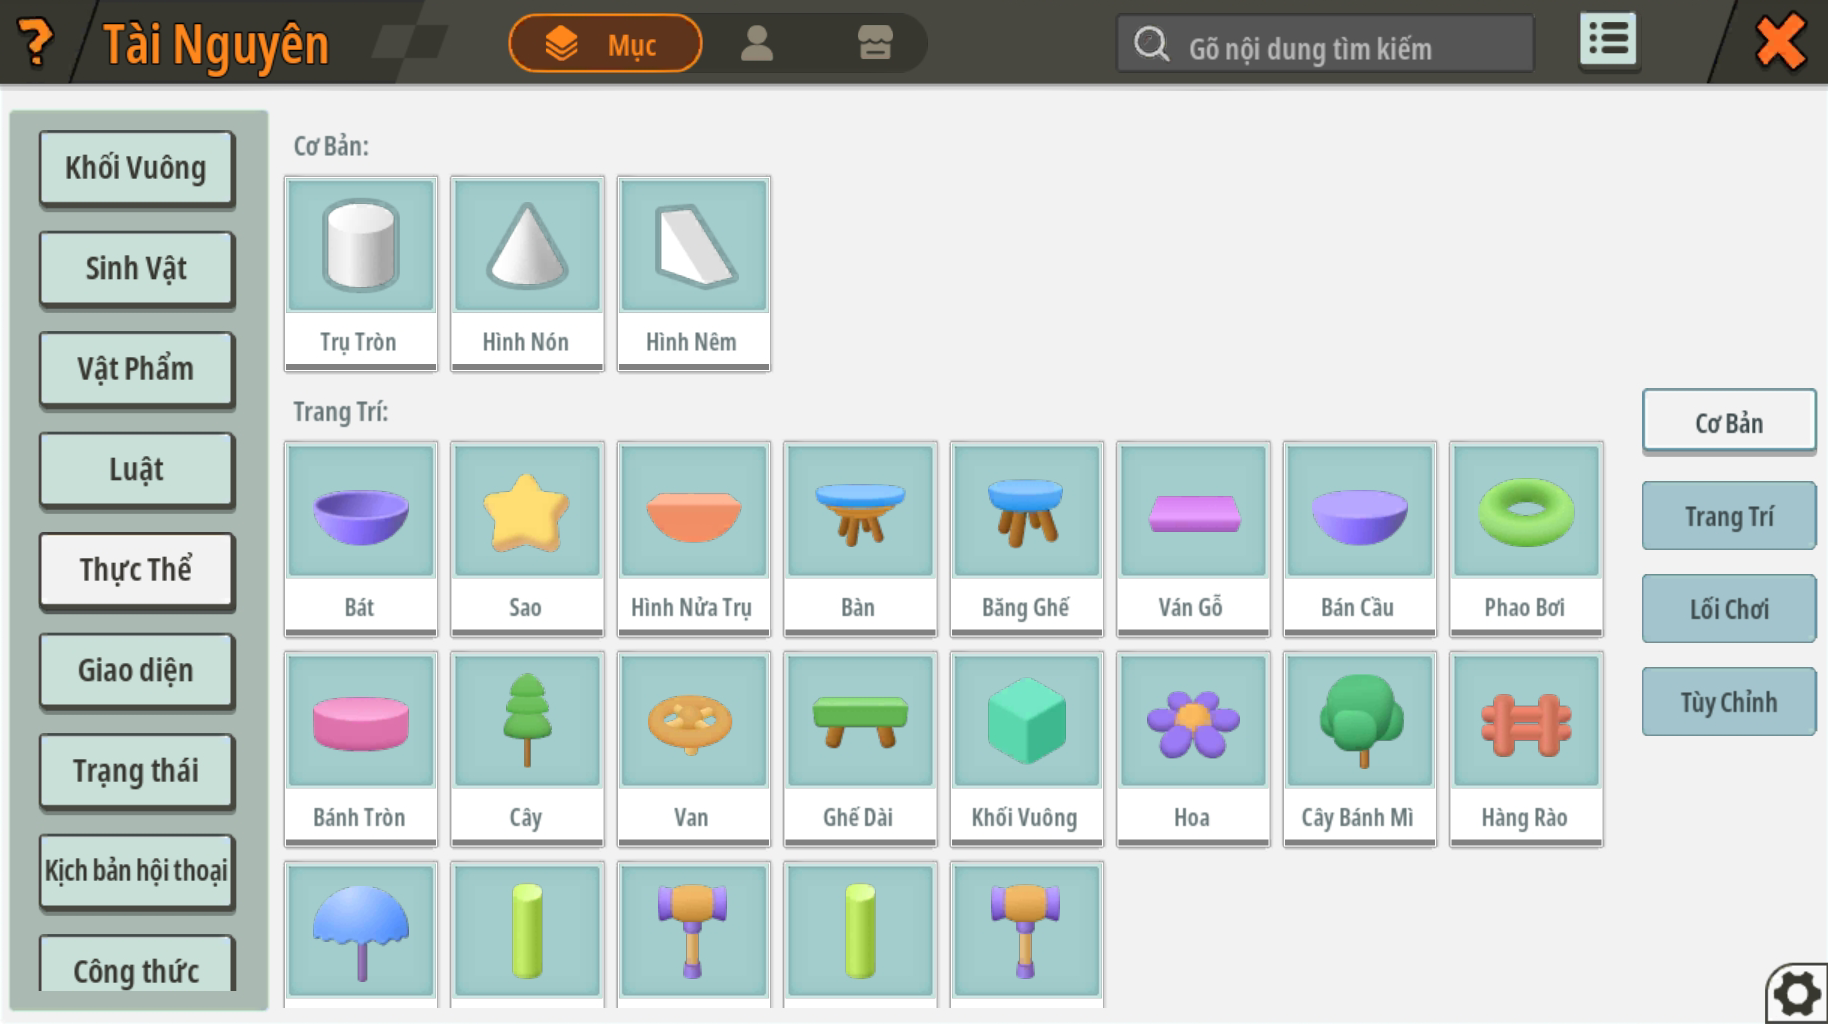1828x1024 pixels.
Task: Open the gear settings icon
Action: tap(1798, 994)
